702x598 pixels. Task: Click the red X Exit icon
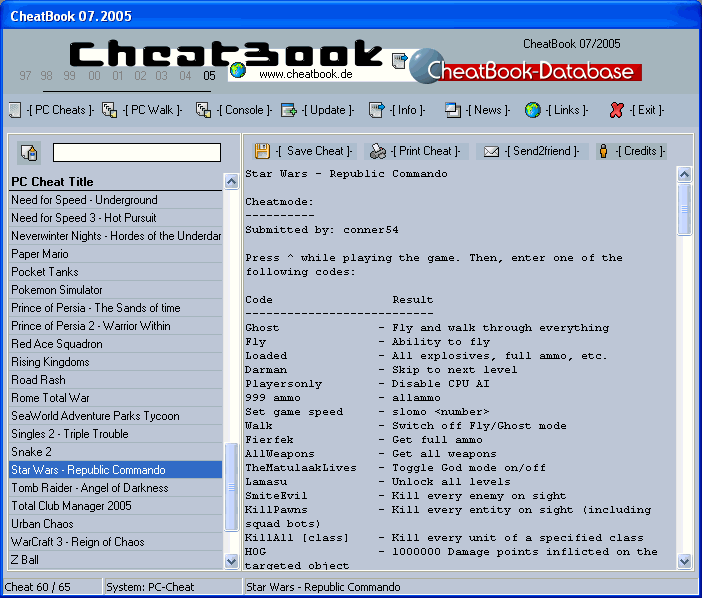[x=616, y=110]
